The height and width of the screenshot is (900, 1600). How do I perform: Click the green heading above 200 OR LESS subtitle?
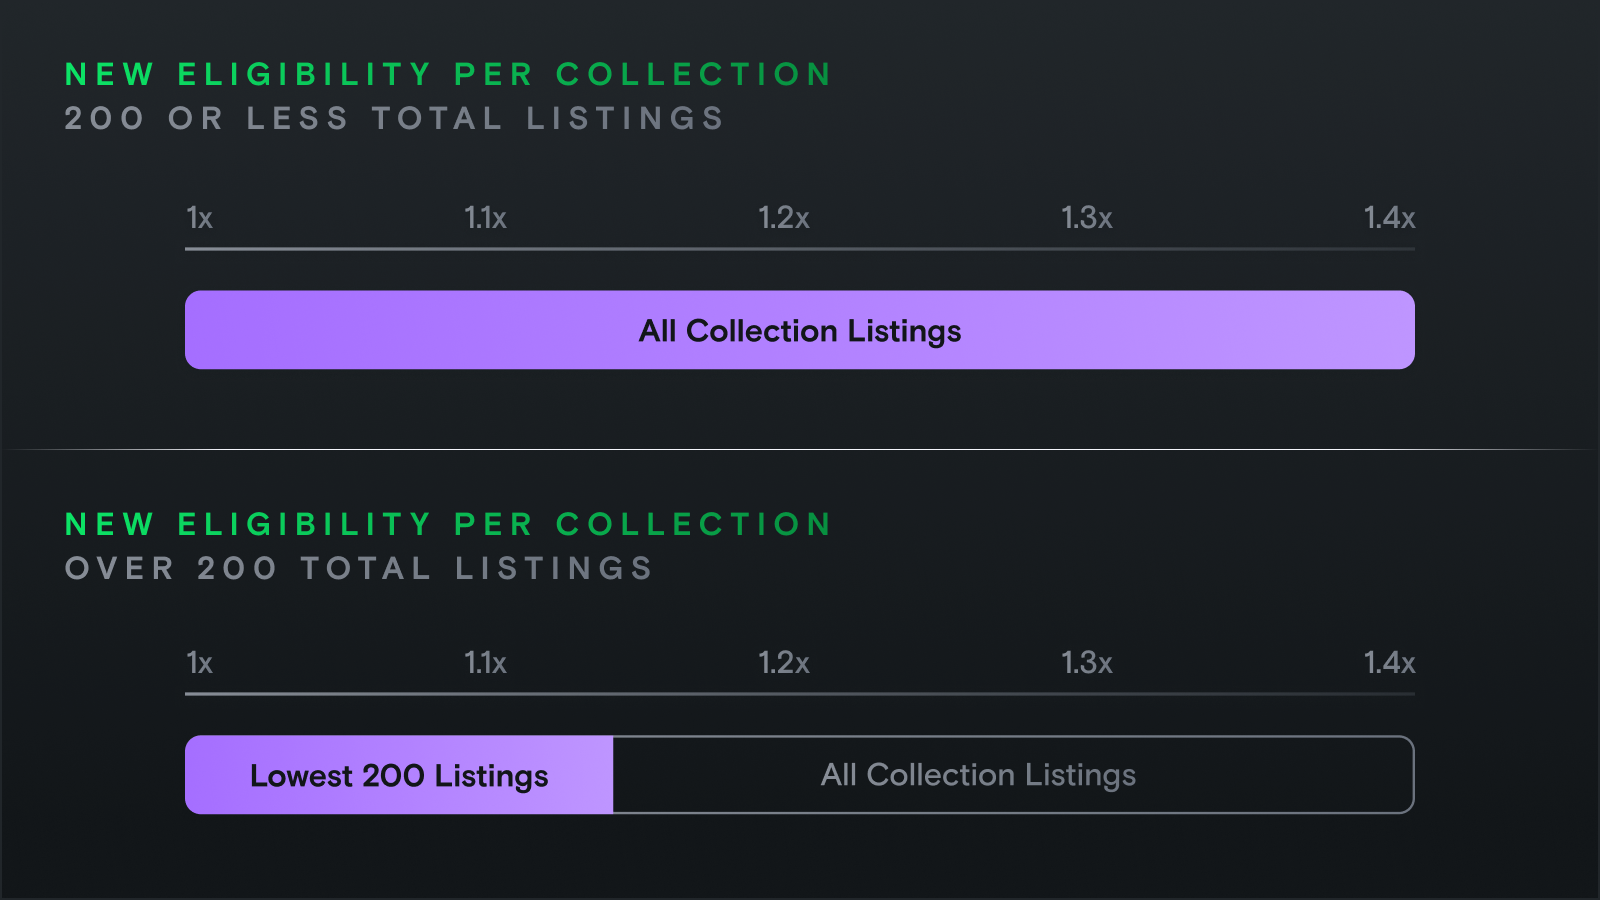coord(448,75)
